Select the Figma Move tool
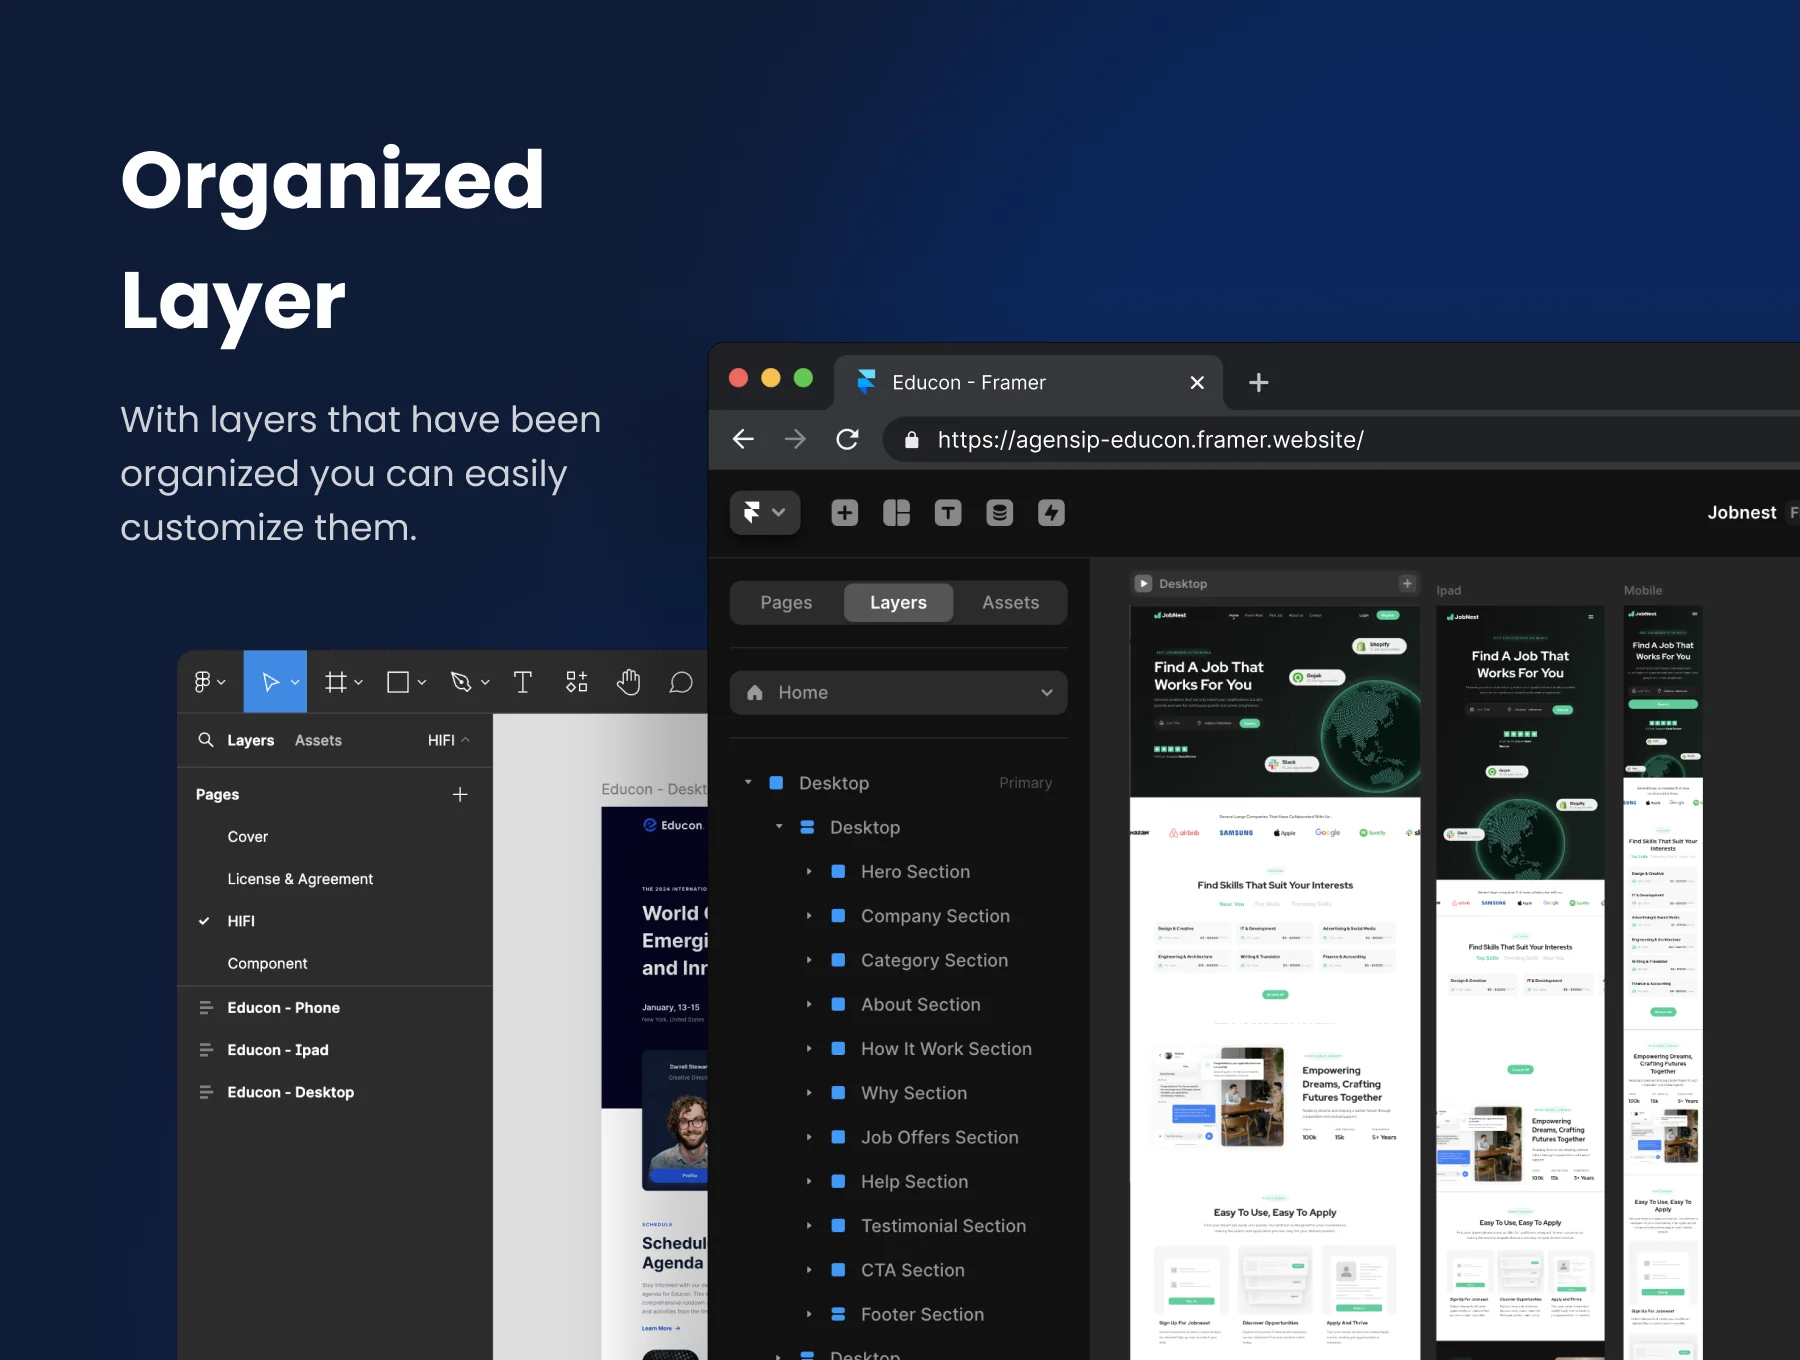Viewport: 1800px width, 1360px height. (x=275, y=682)
